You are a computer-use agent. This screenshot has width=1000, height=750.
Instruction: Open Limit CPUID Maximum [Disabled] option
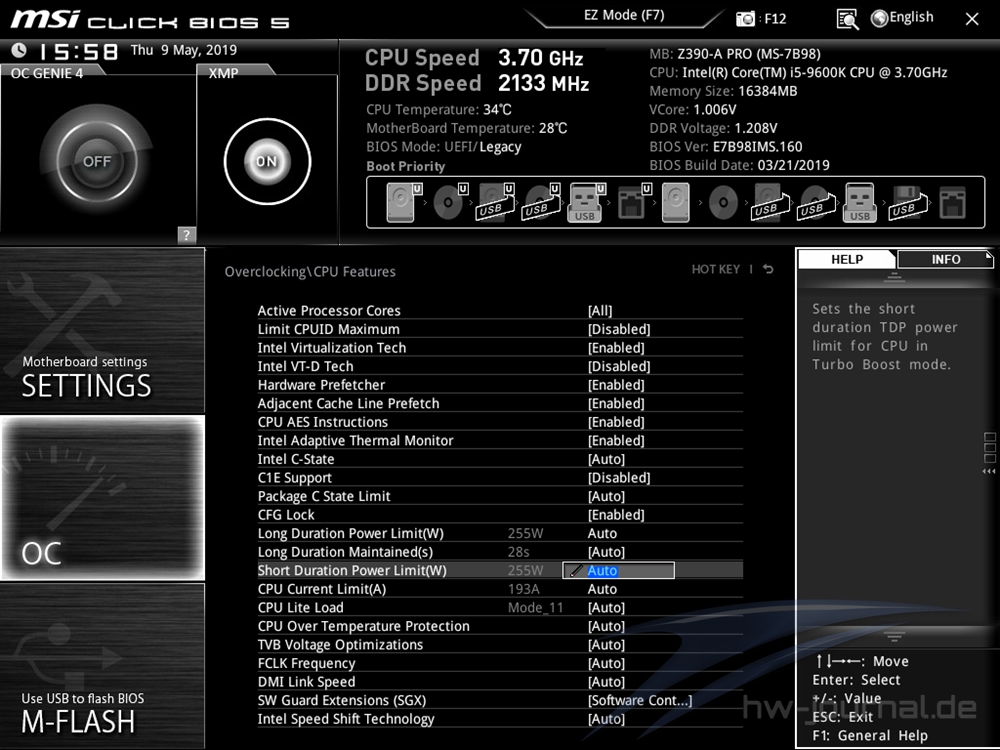500,329
